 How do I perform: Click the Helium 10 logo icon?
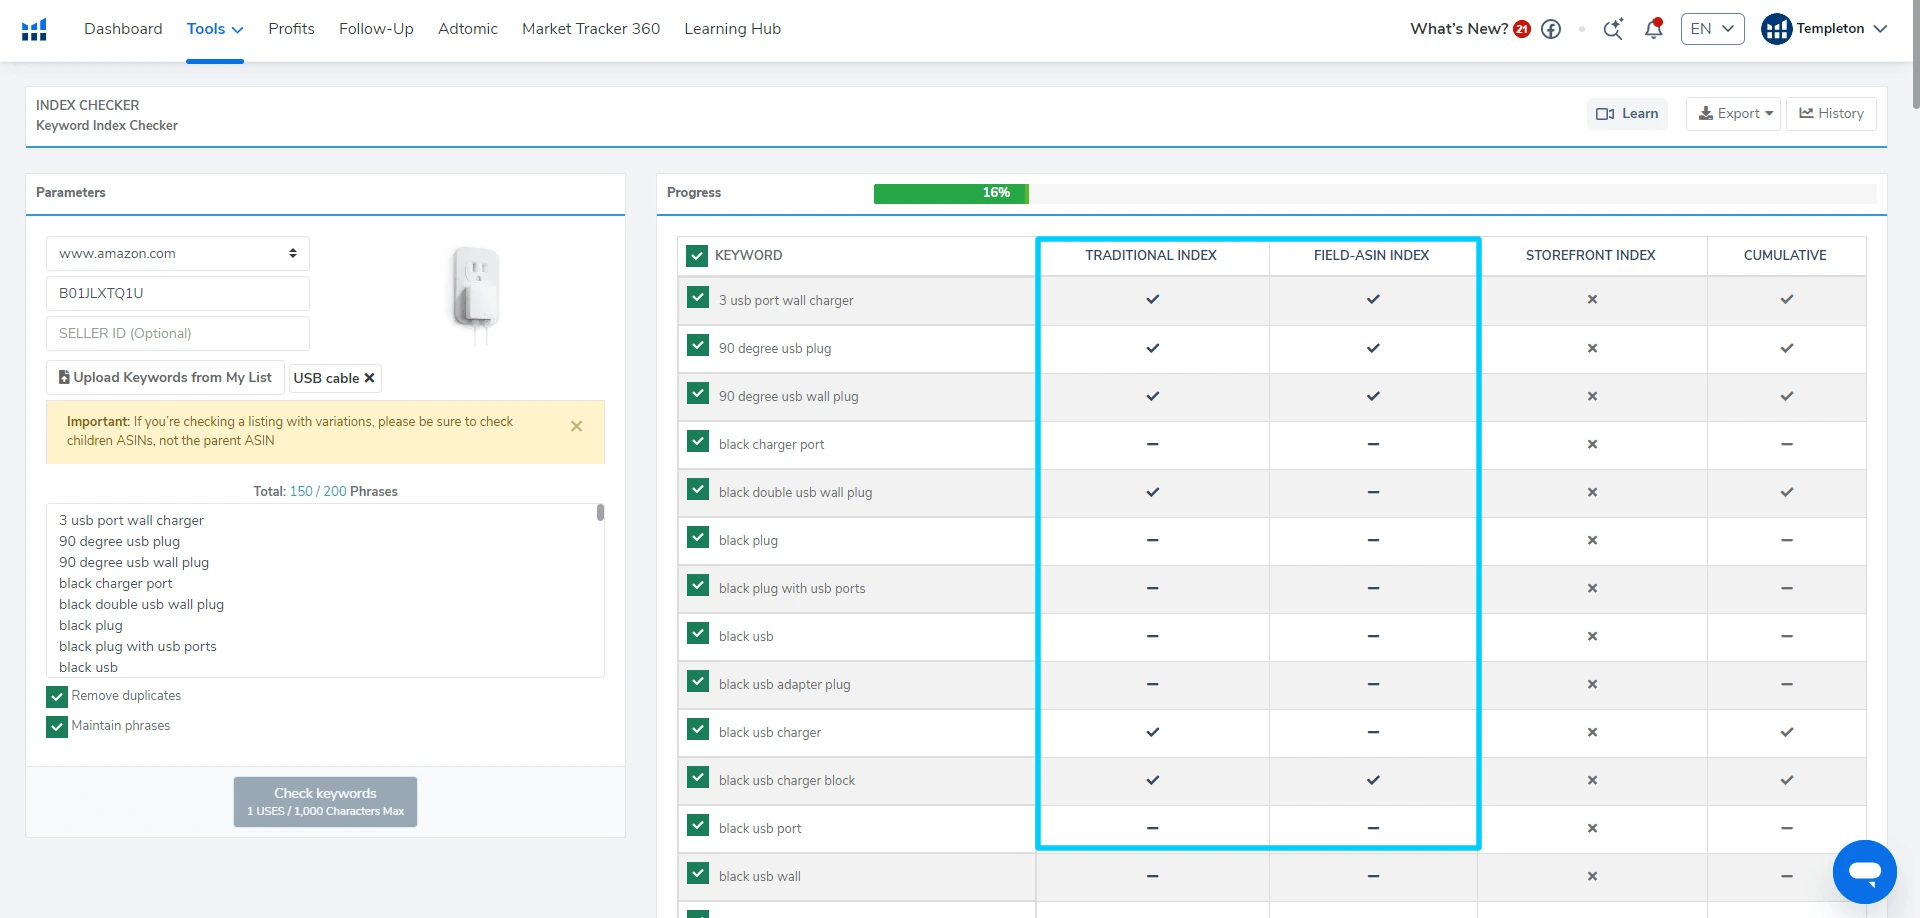tap(34, 30)
